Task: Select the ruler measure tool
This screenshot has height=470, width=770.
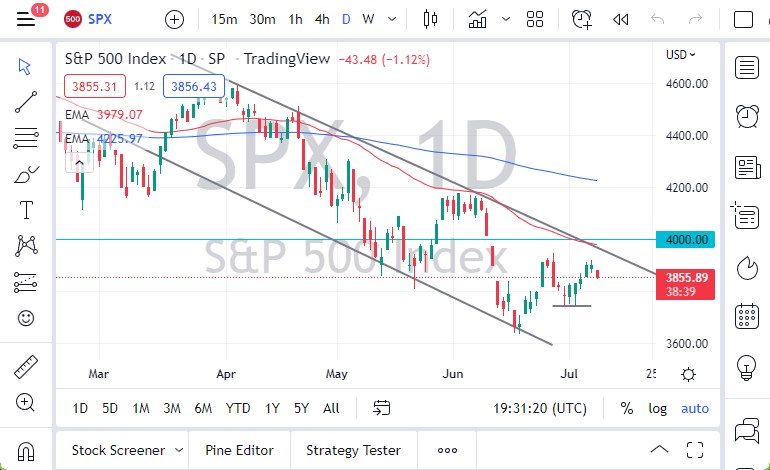Action: [26, 367]
